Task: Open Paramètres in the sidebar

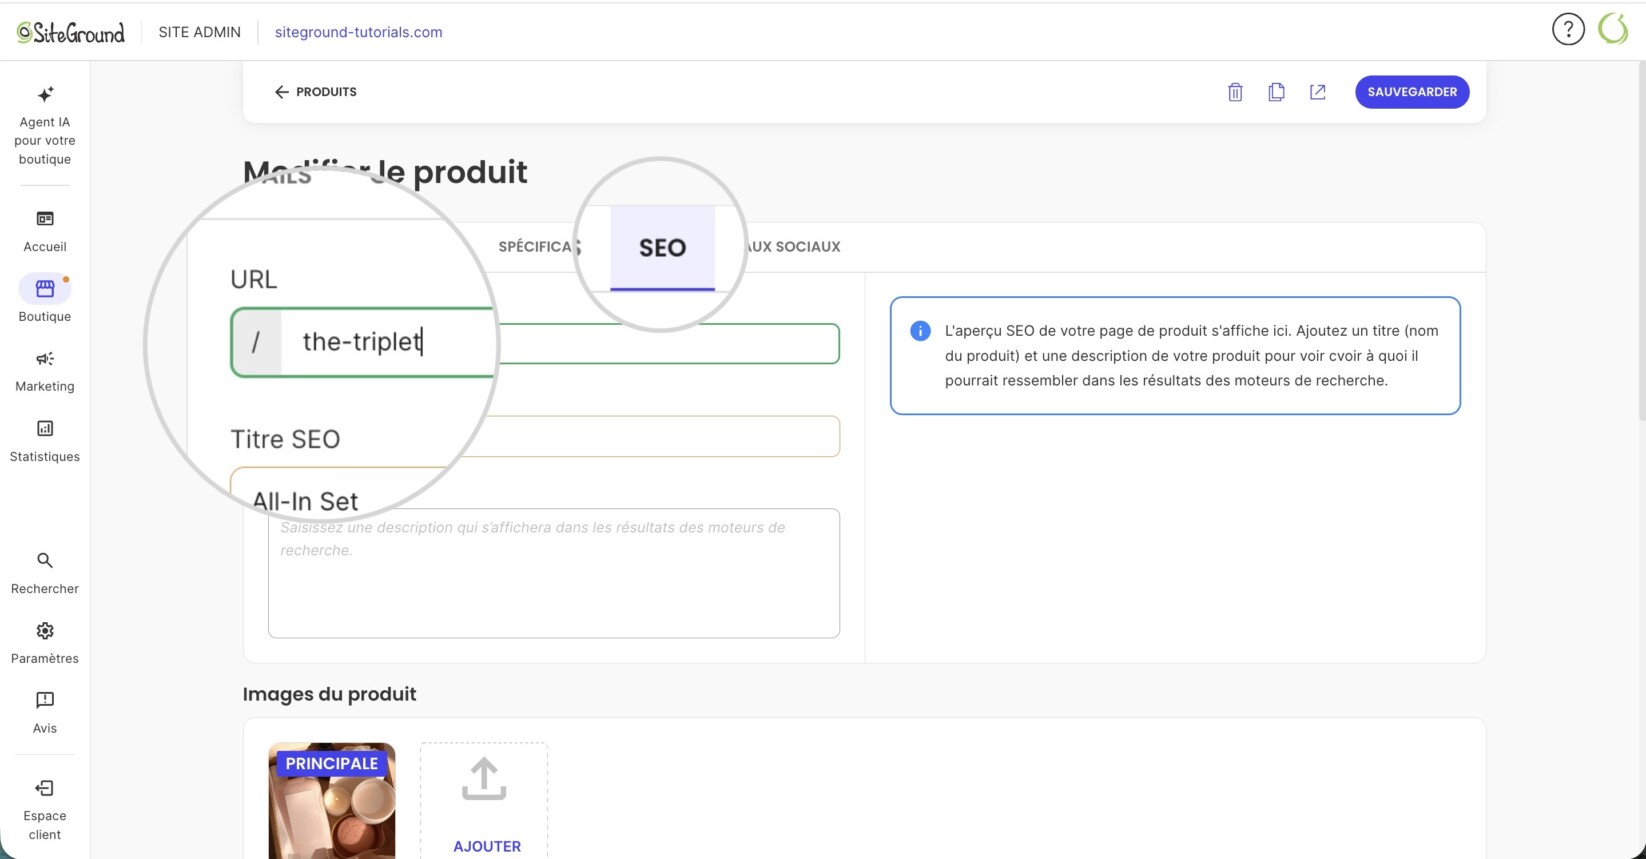Action: 45,643
